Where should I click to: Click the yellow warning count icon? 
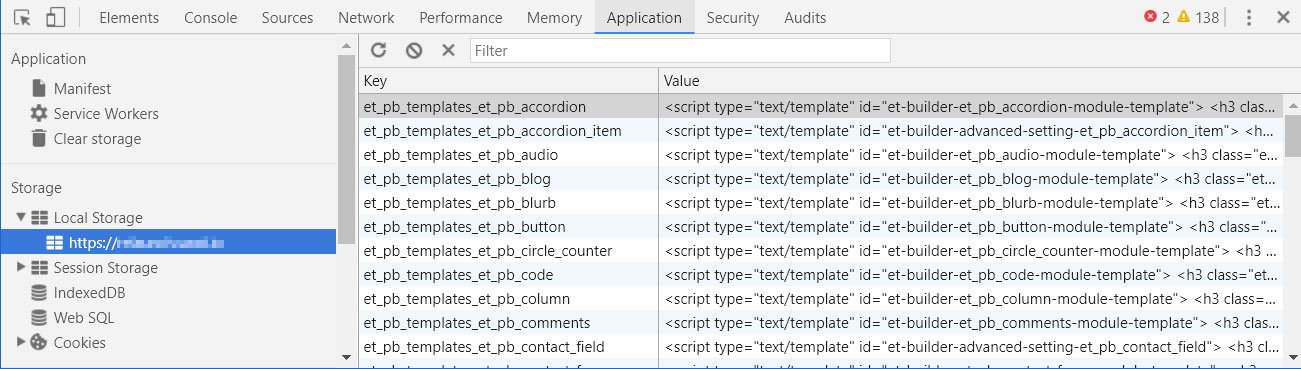coord(1183,17)
